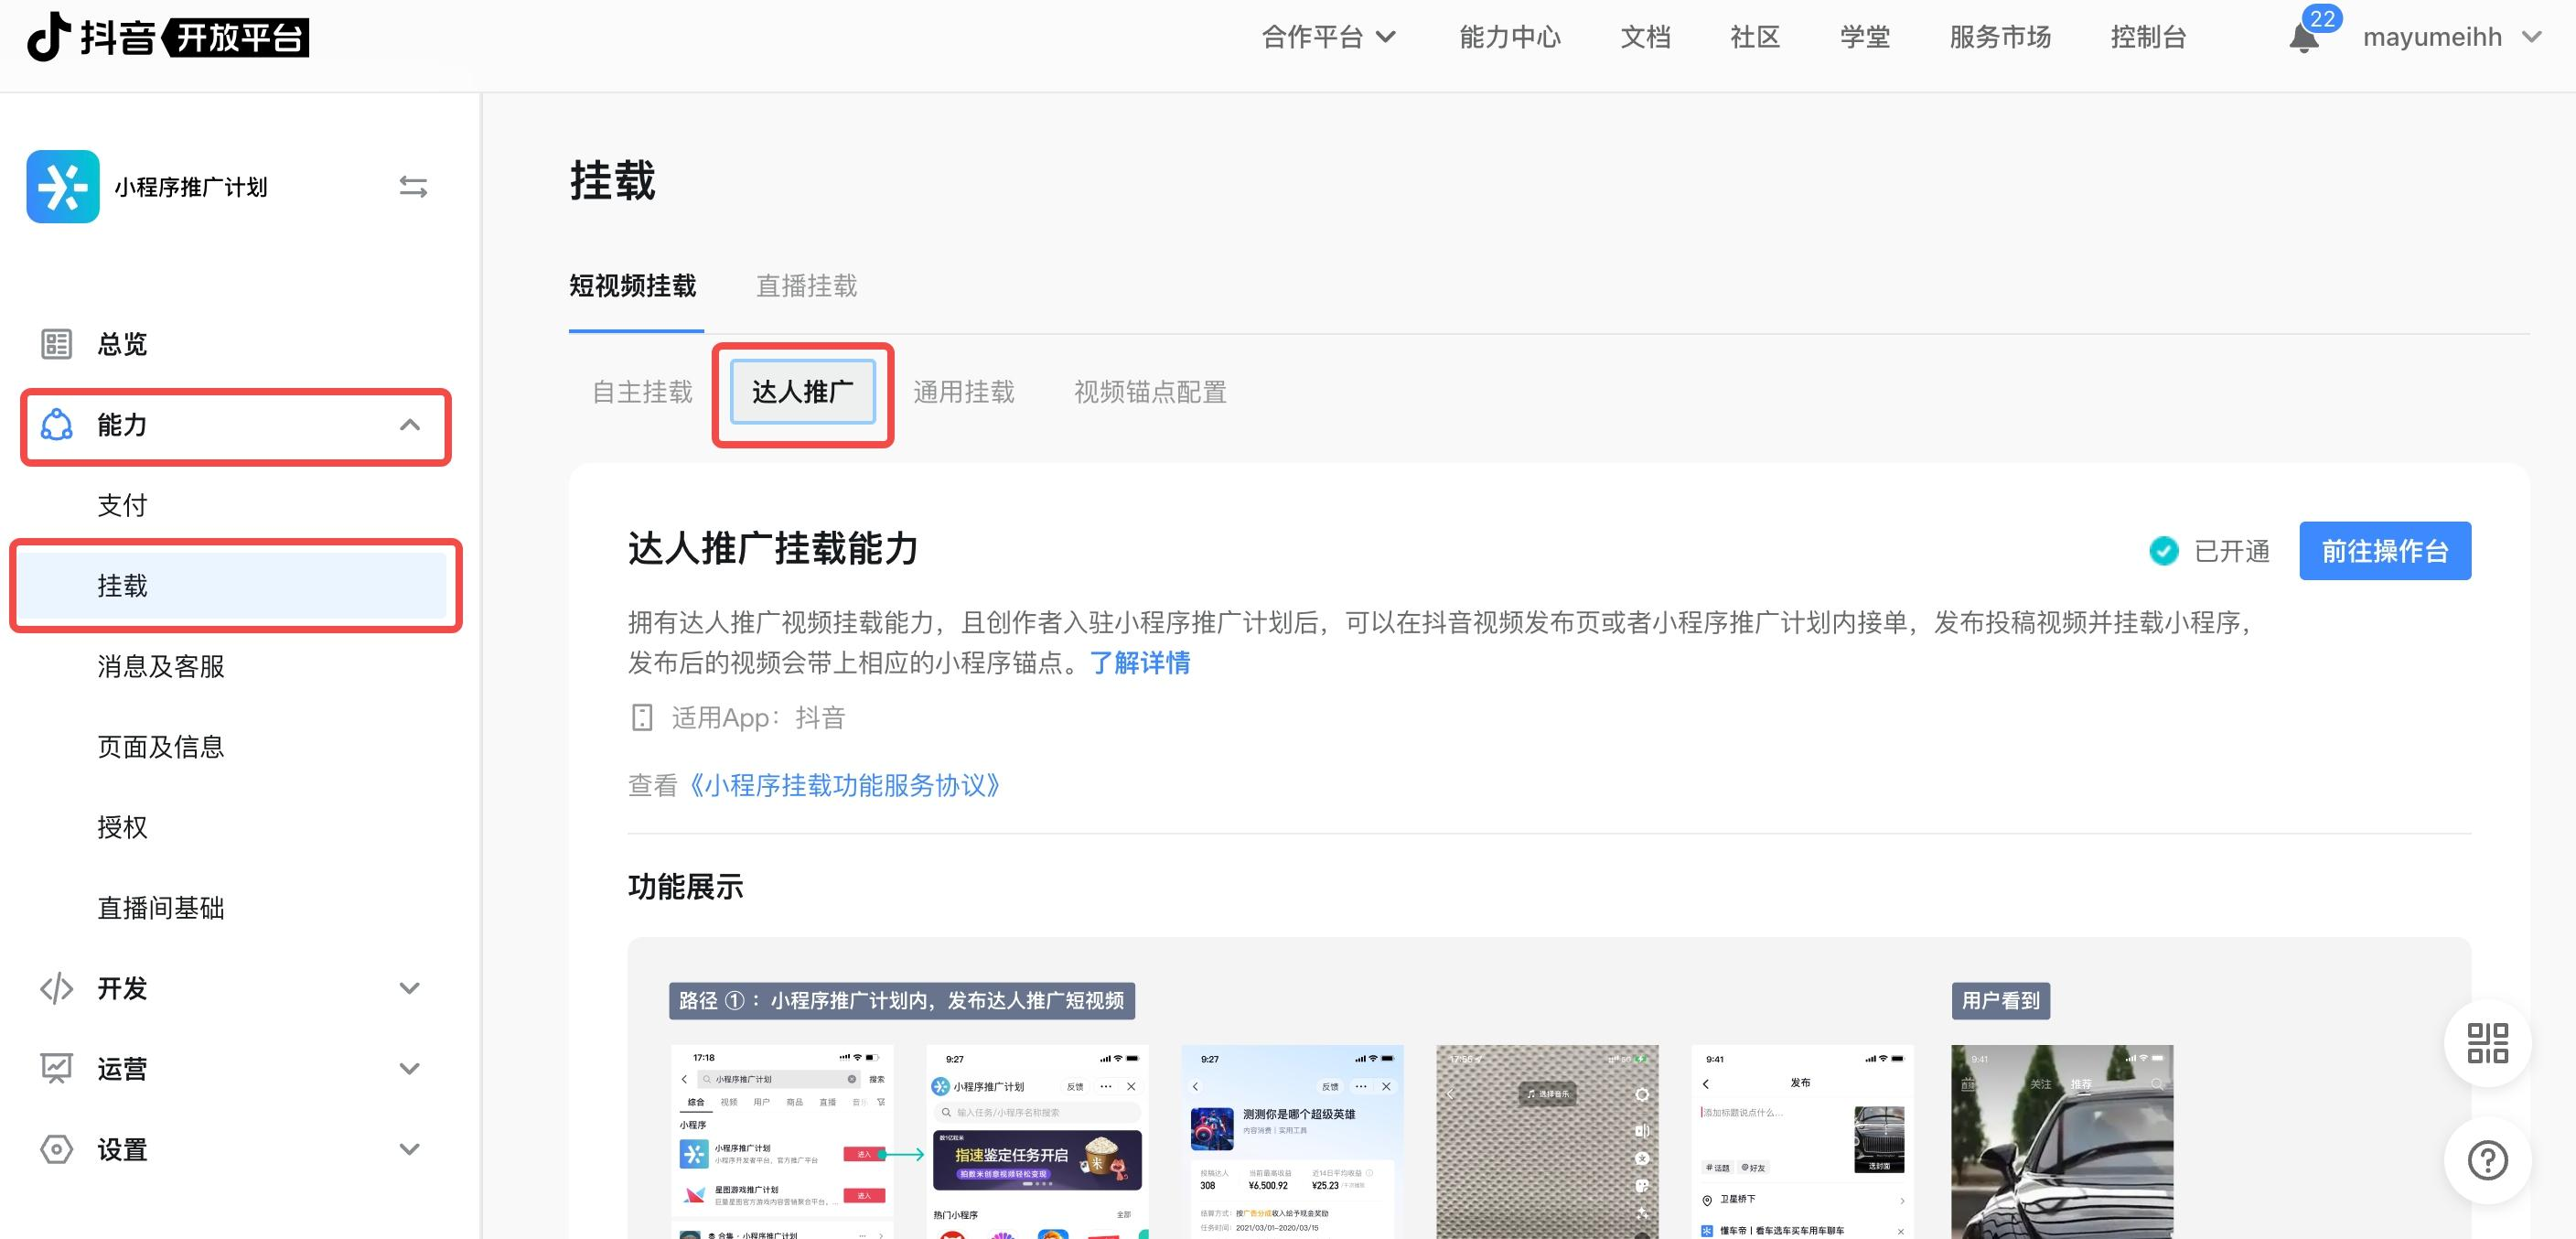Viewport: 2576px width, 1239px height.
Task: Click the Douyin Open Platform logo
Action: pos(167,37)
